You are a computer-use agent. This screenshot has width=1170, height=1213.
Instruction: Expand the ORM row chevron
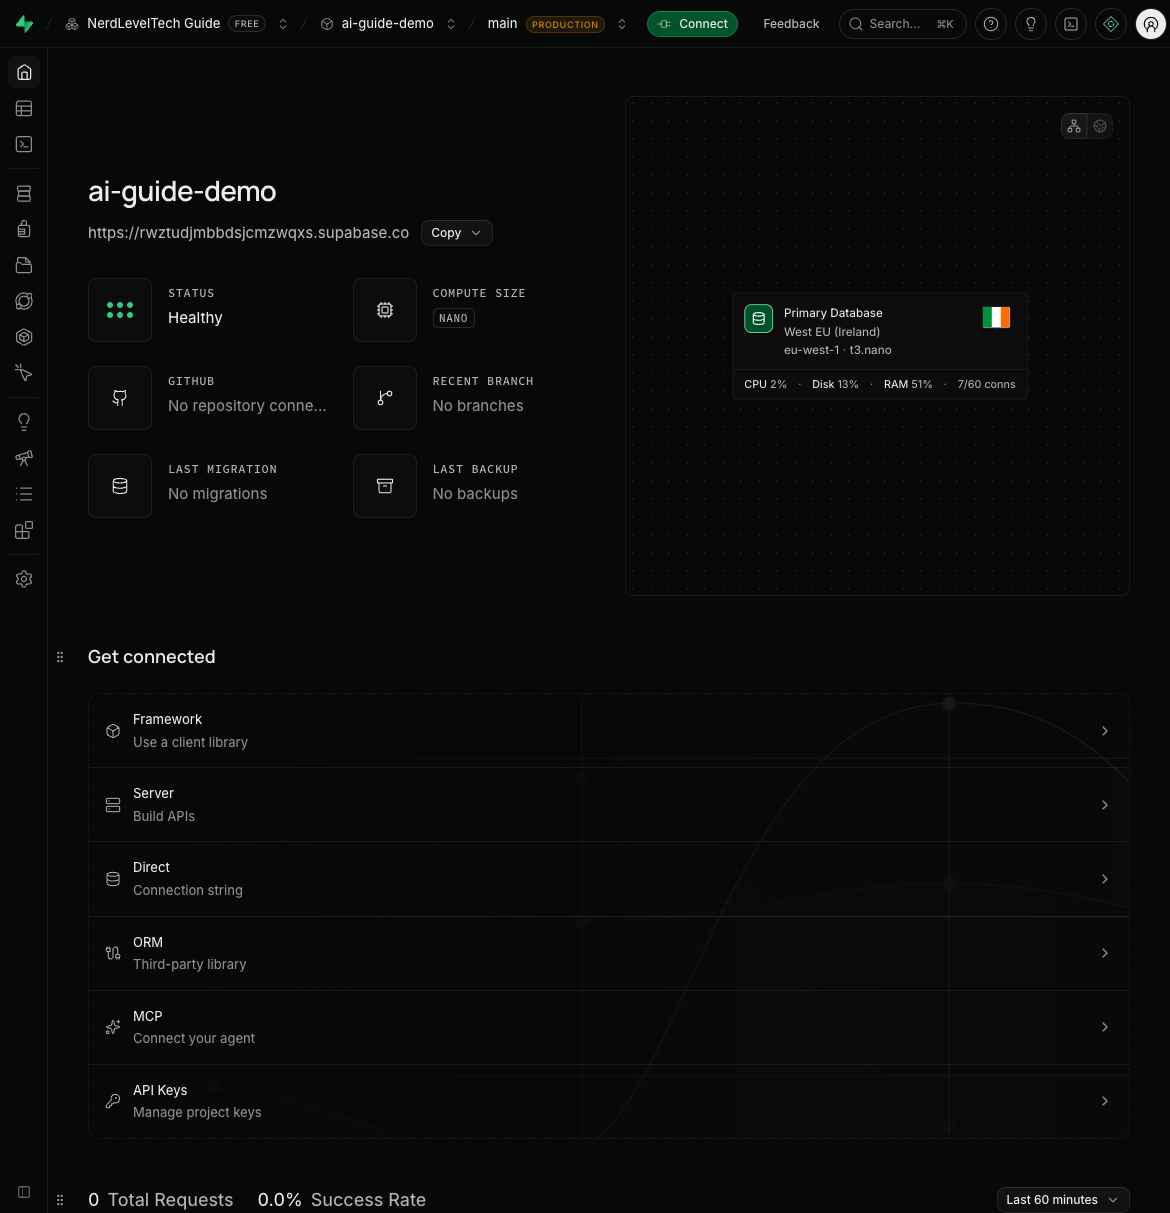[1105, 953]
